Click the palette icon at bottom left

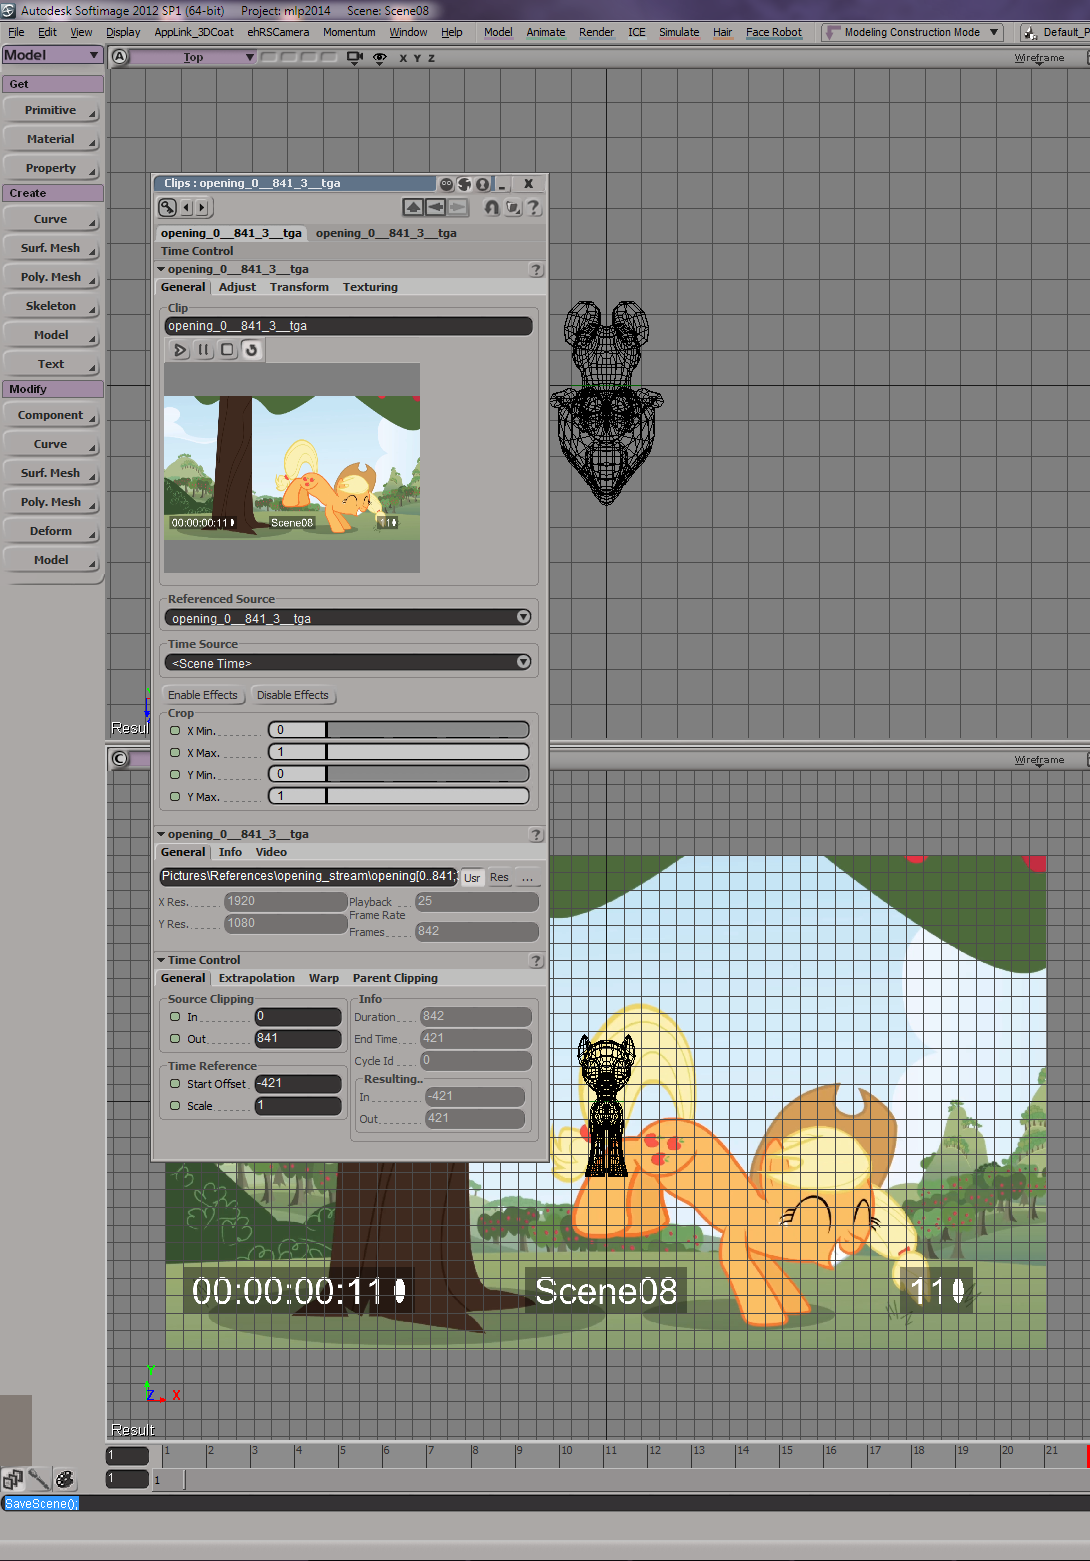point(65,1479)
